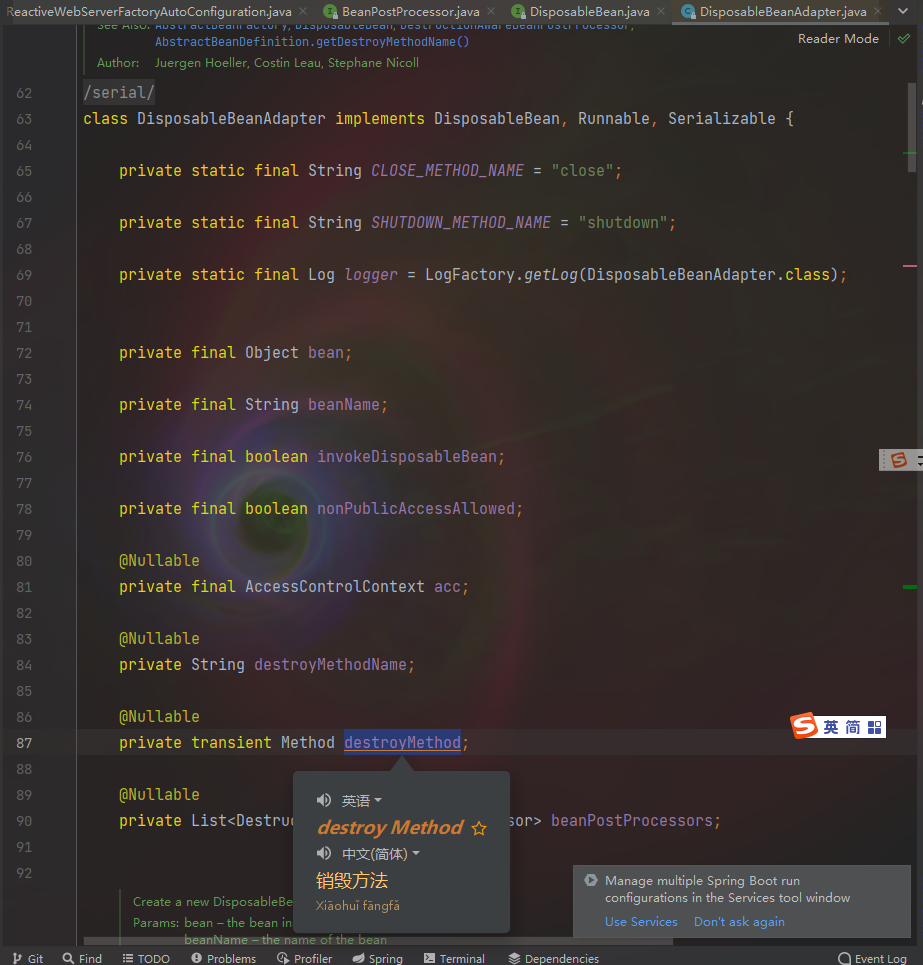This screenshot has width=923, height=965.
Task: Click the CLOSE_METHOD_NAME constant
Action: [447, 170]
